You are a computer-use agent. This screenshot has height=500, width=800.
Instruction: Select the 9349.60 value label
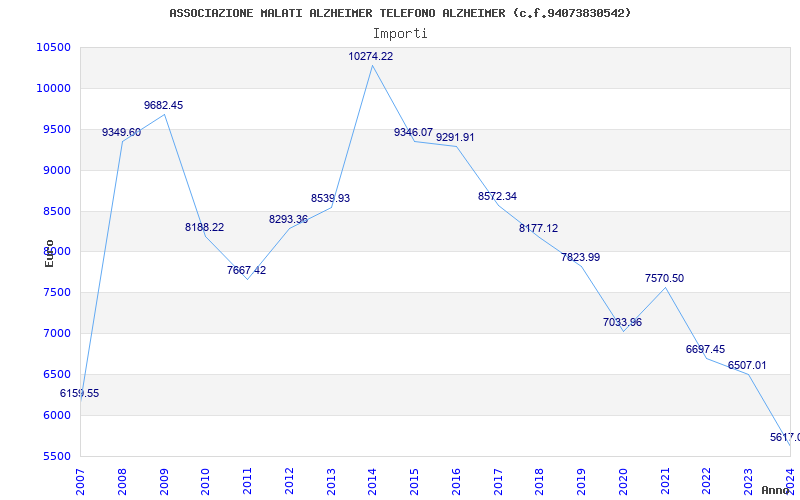pos(121,133)
